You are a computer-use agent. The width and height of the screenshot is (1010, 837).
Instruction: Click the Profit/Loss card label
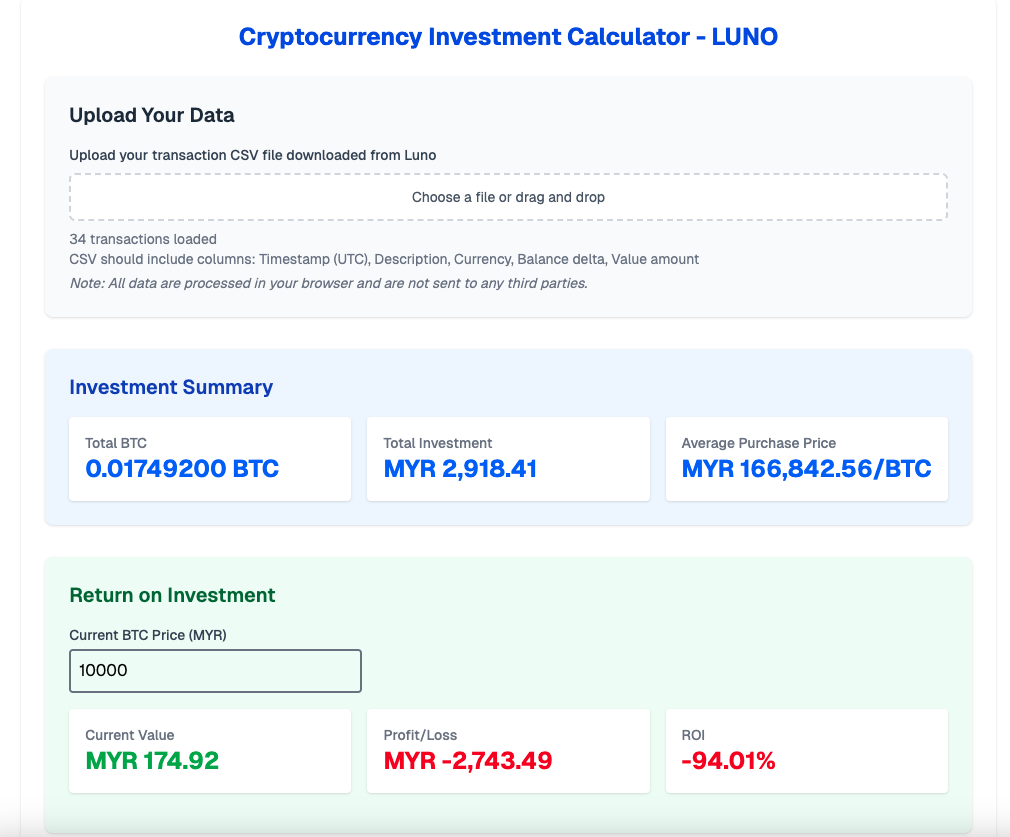421,735
